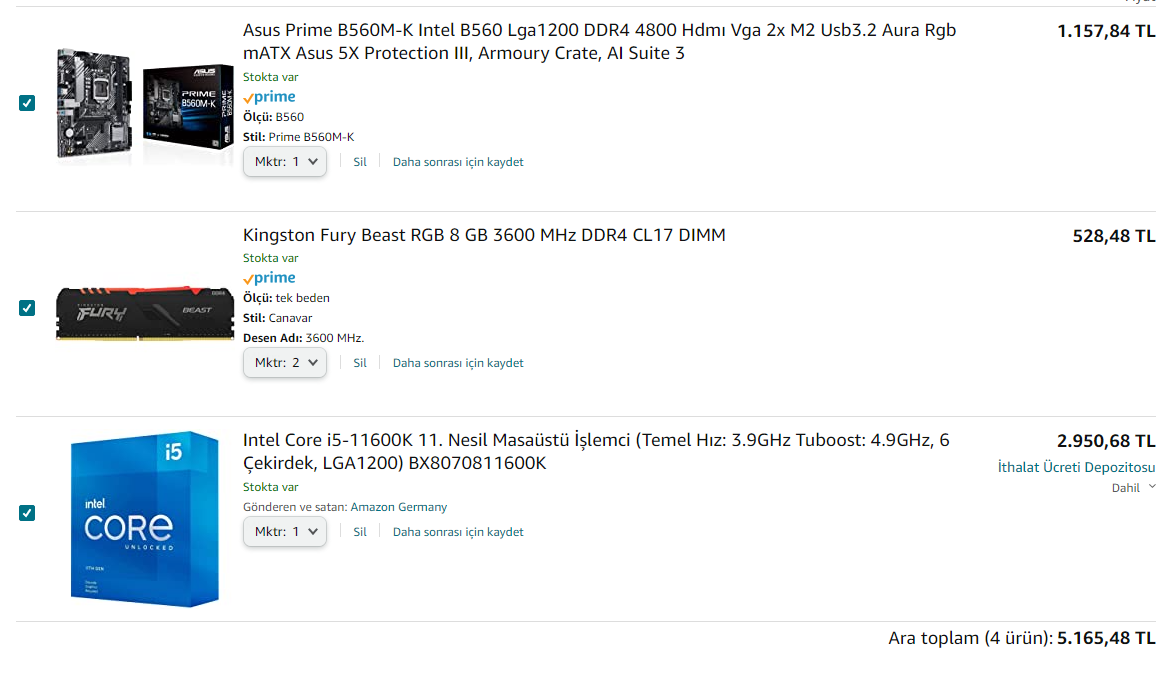Uncheck the Kingston Fury Beast item checkbox

click(27, 308)
